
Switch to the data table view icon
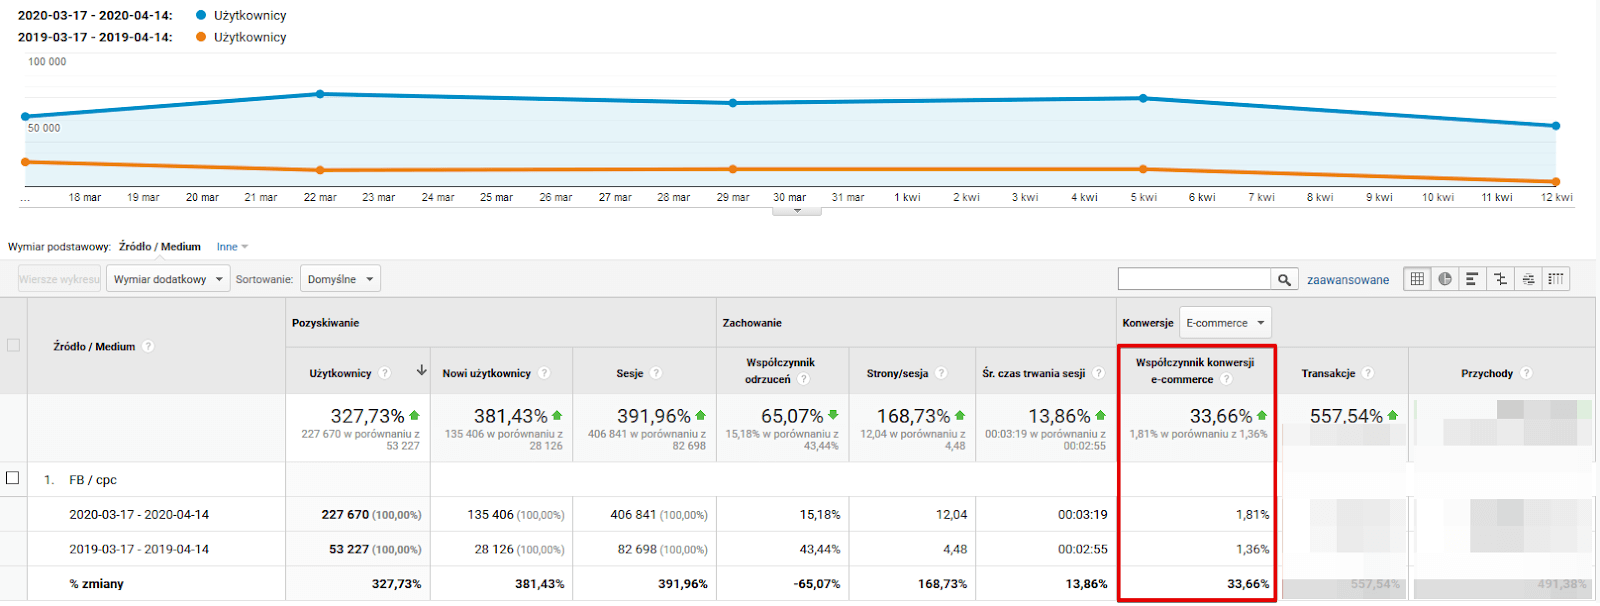(1417, 279)
